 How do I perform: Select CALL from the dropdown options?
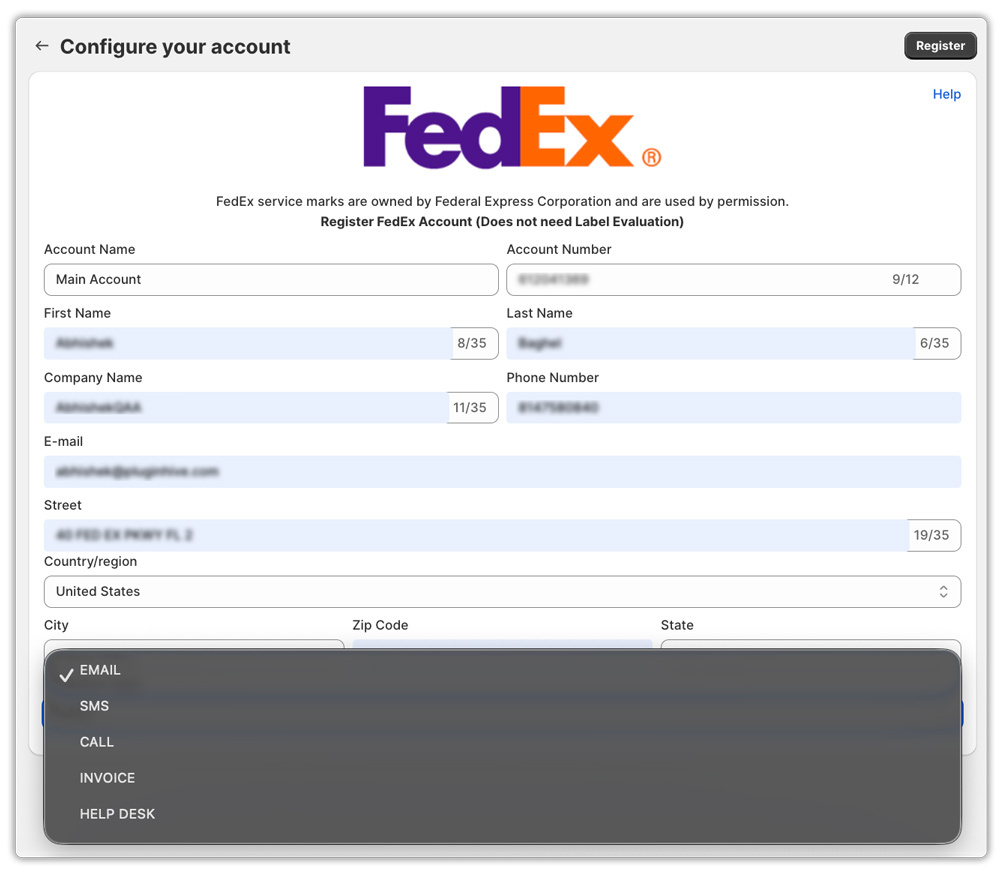click(x=96, y=742)
